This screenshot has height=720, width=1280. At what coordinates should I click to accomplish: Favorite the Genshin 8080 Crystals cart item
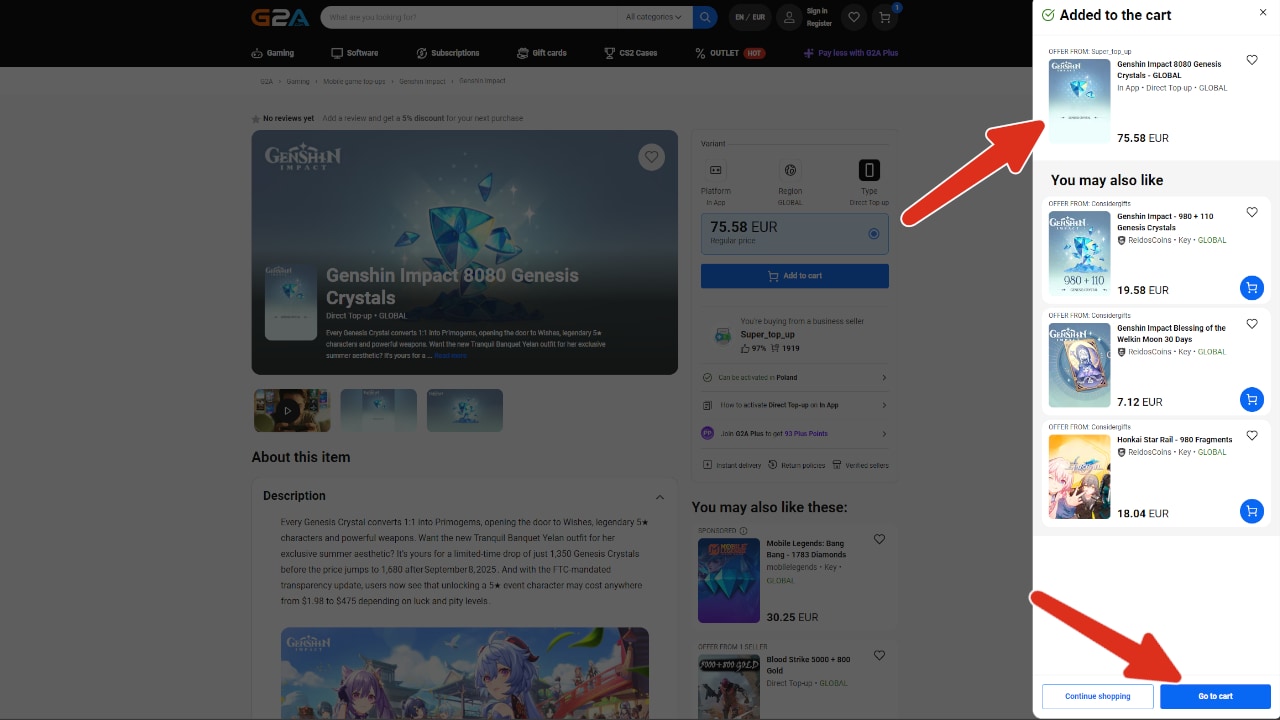tap(1252, 60)
